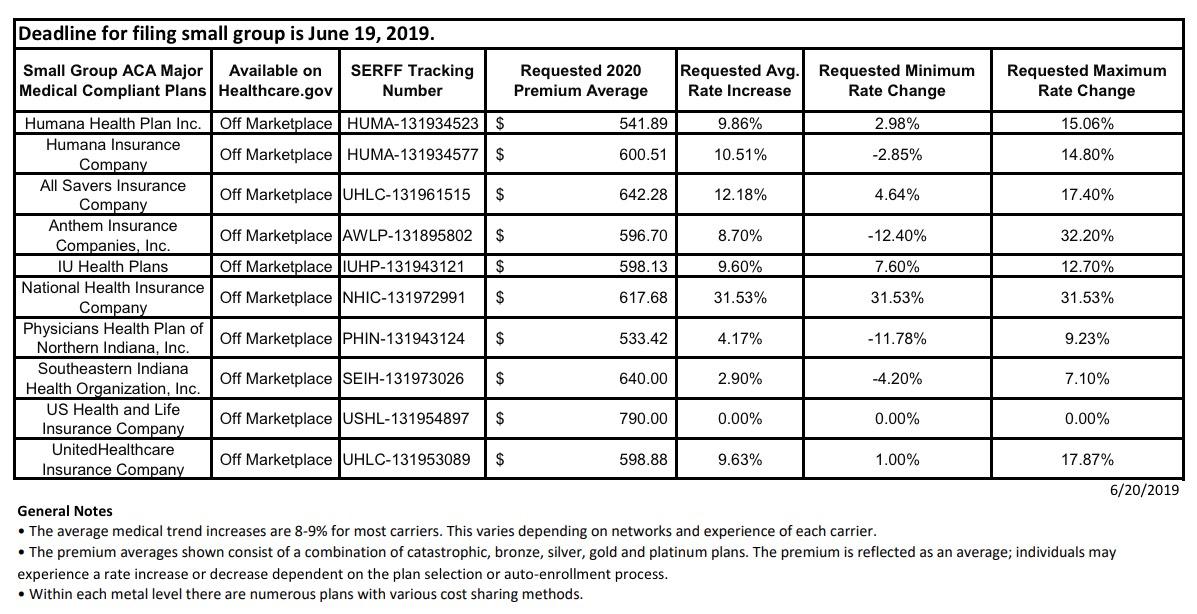
Task: Click the Requested Maximum Rate Change header
Action: (1086, 80)
